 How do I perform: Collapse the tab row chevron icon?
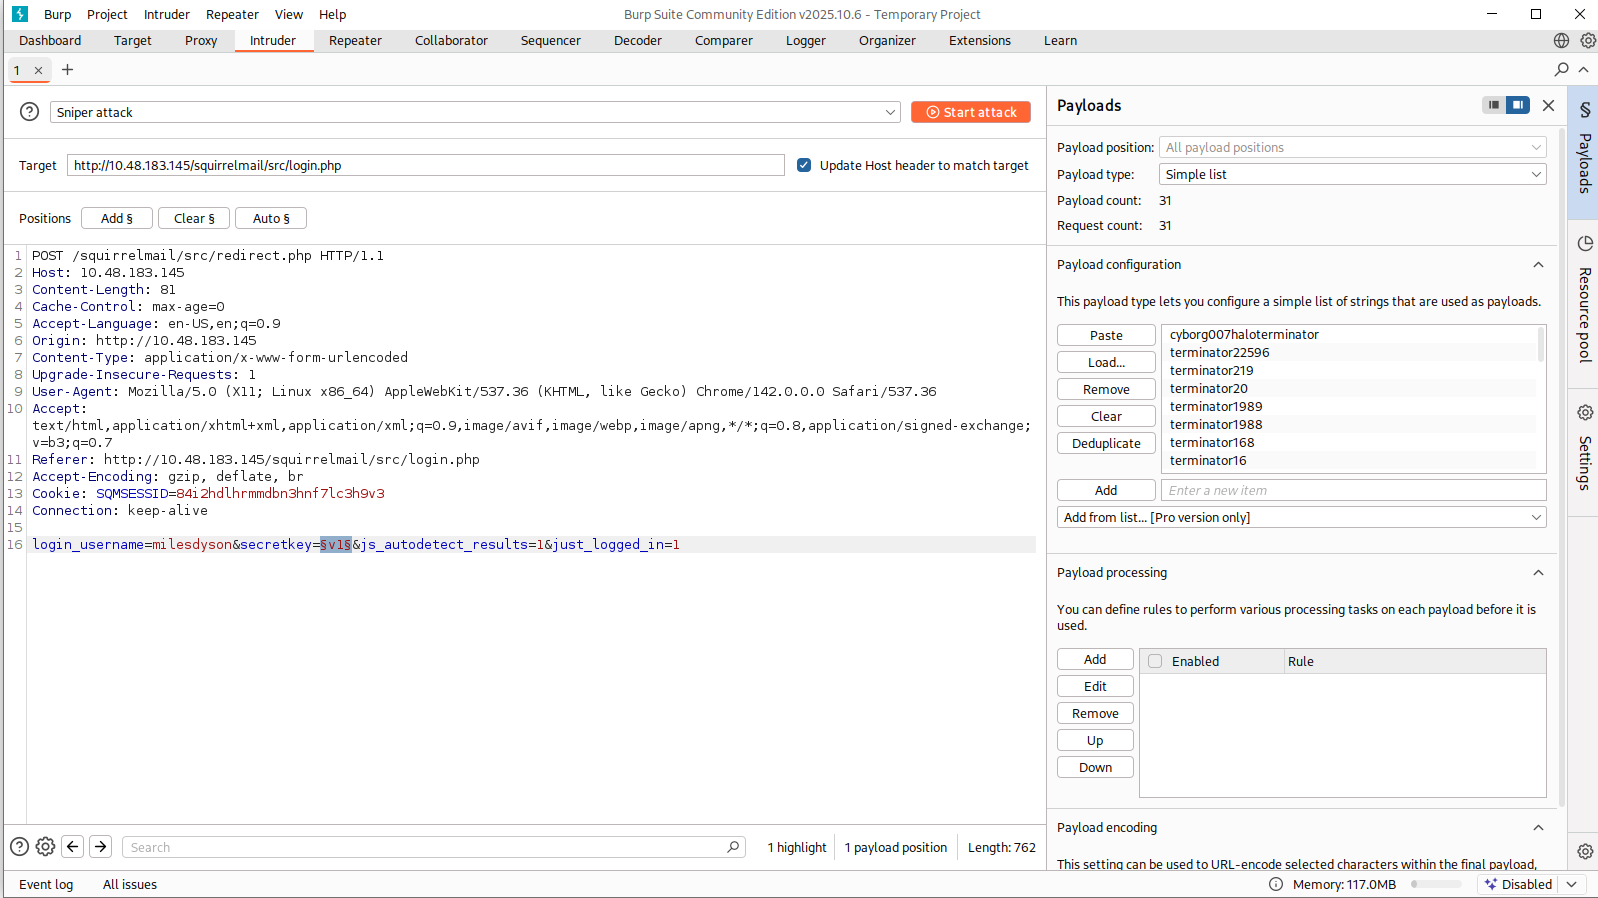tap(1583, 69)
